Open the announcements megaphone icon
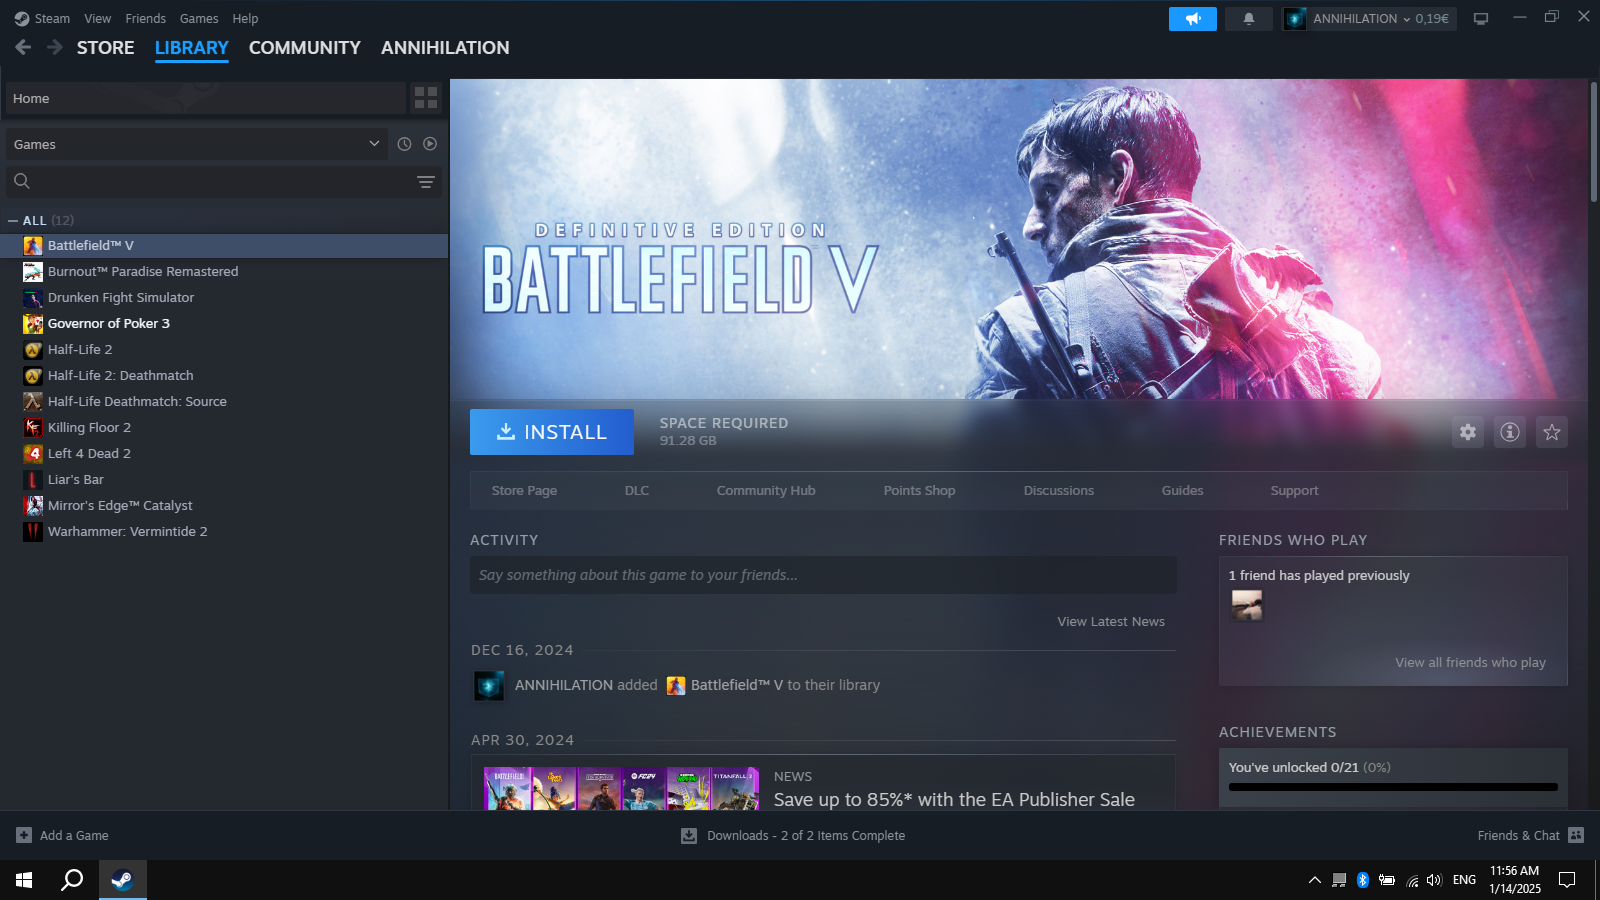1600x900 pixels. 1192,19
